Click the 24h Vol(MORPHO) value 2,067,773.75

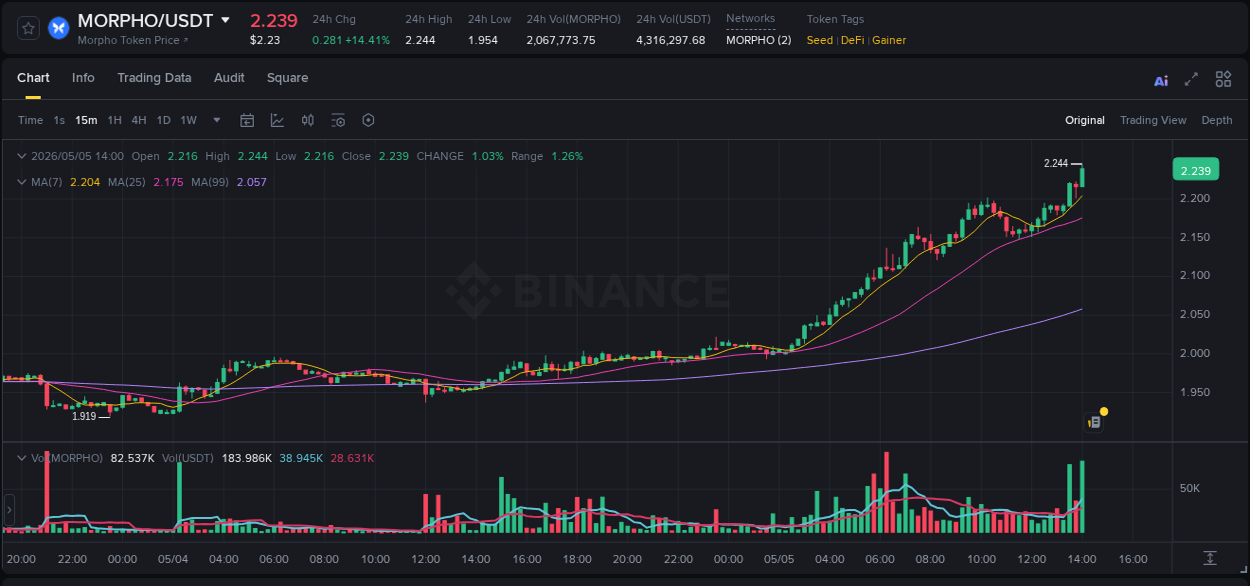pos(561,40)
